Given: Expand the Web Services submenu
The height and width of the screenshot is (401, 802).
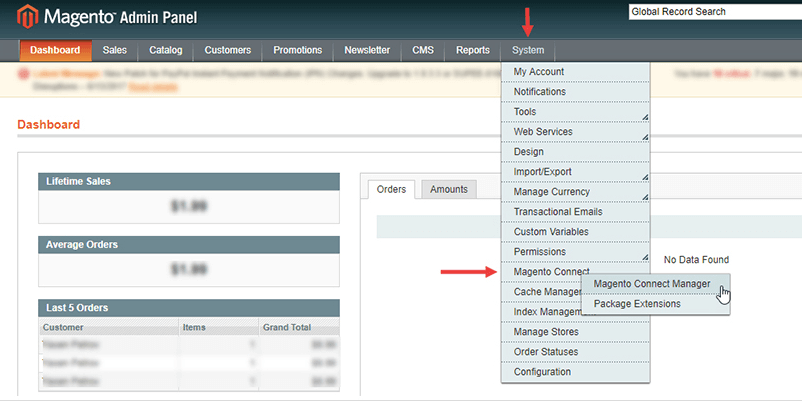Looking at the screenshot, I should pyautogui.click(x=575, y=132).
